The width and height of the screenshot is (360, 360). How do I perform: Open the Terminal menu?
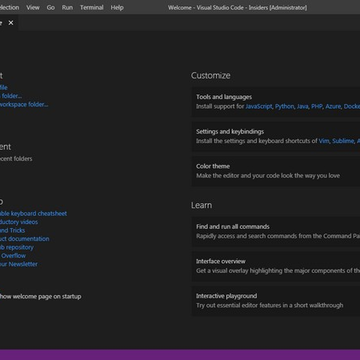point(92,7)
